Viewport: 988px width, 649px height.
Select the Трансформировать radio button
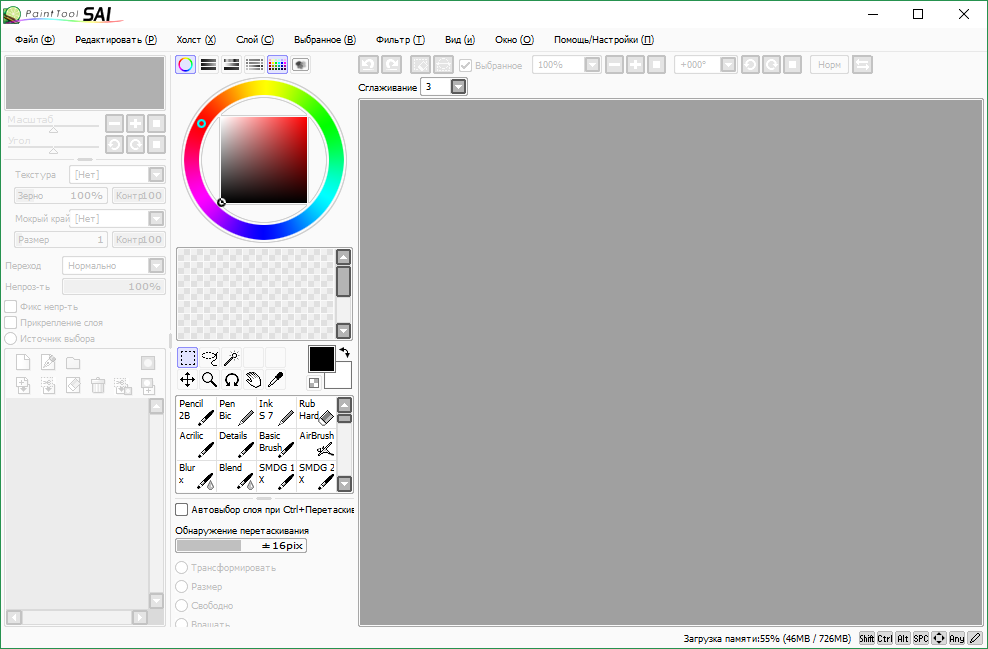(x=181, y=568)
